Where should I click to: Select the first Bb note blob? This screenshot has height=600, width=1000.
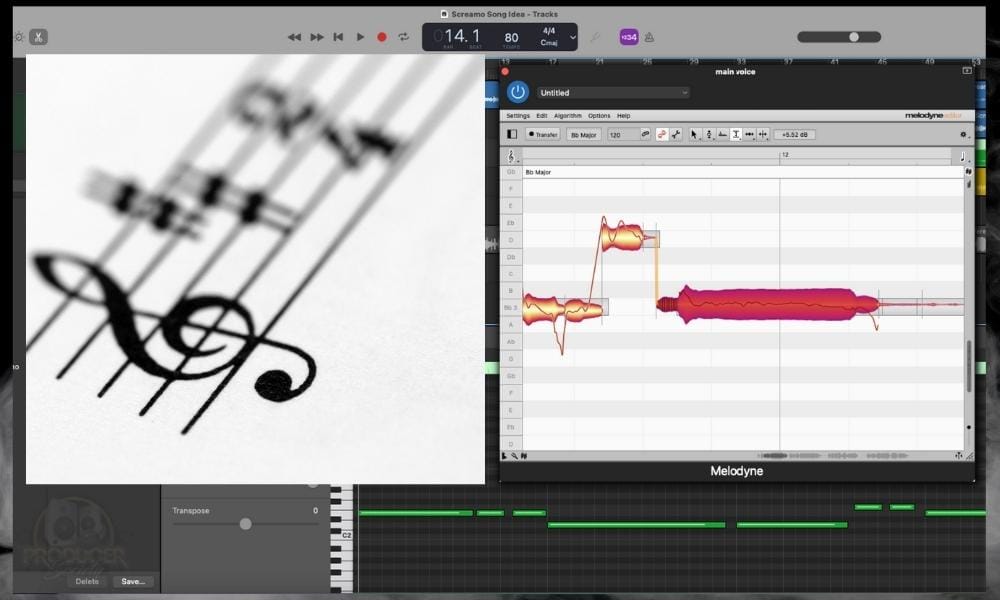[x=561, y=309]
